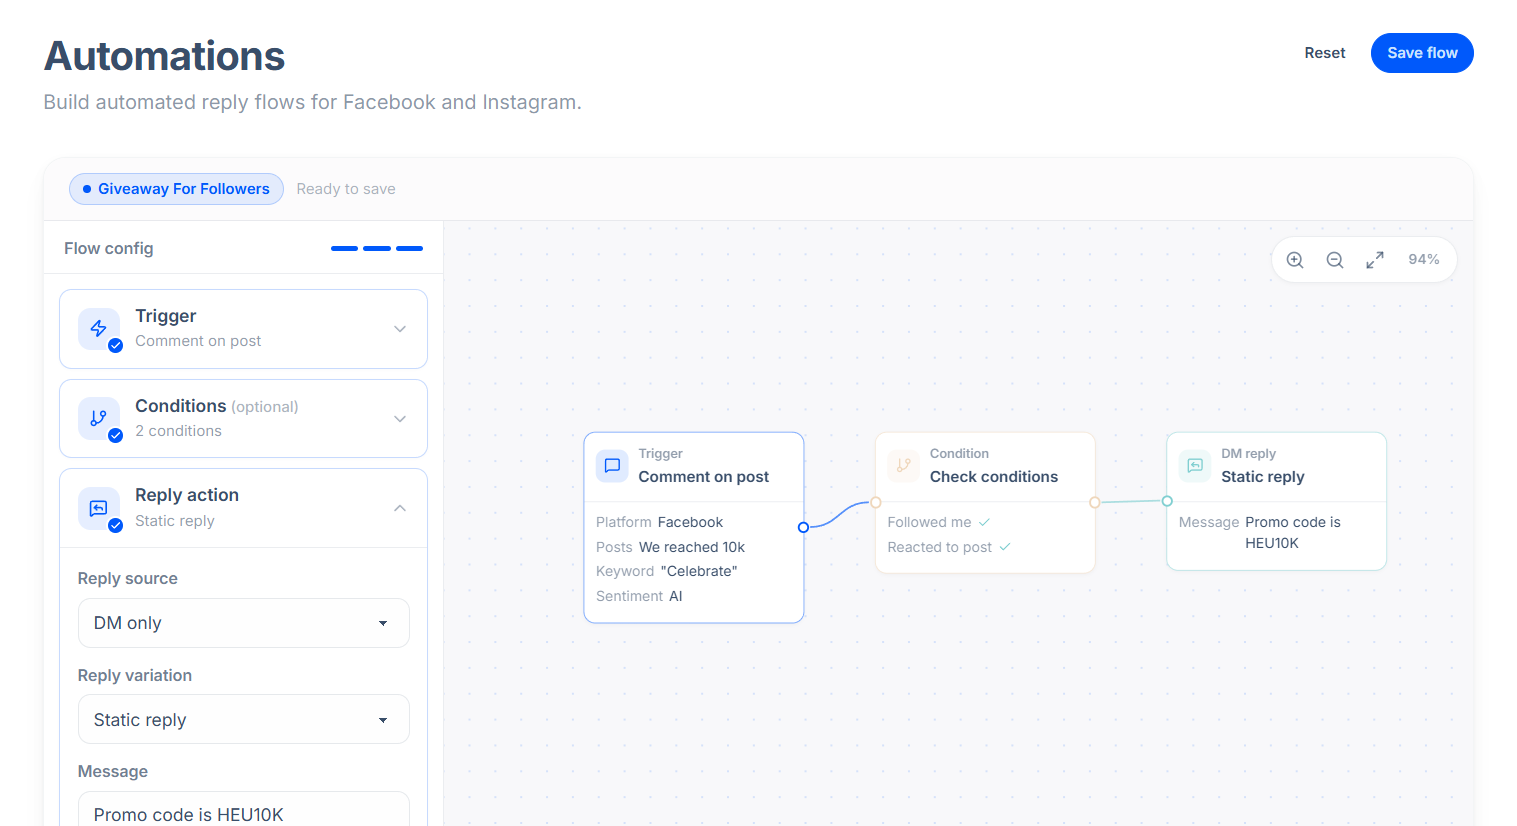Select the Static reply DM node title
Screen dimensions: 1517x826
1263,477
